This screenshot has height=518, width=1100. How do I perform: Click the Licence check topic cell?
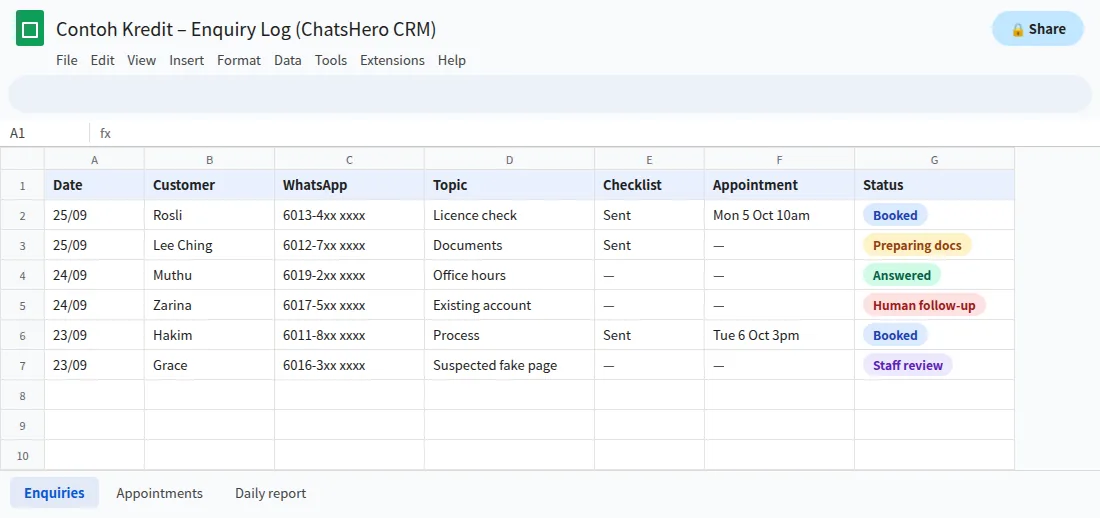(x=510, y=215)
